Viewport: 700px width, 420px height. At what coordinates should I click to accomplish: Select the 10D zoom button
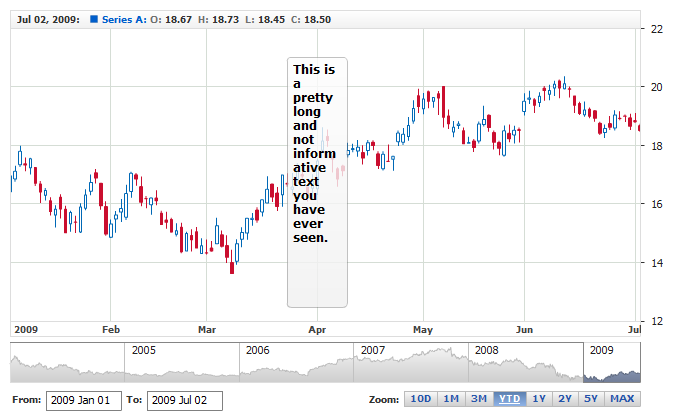click(x=421, y=399)
